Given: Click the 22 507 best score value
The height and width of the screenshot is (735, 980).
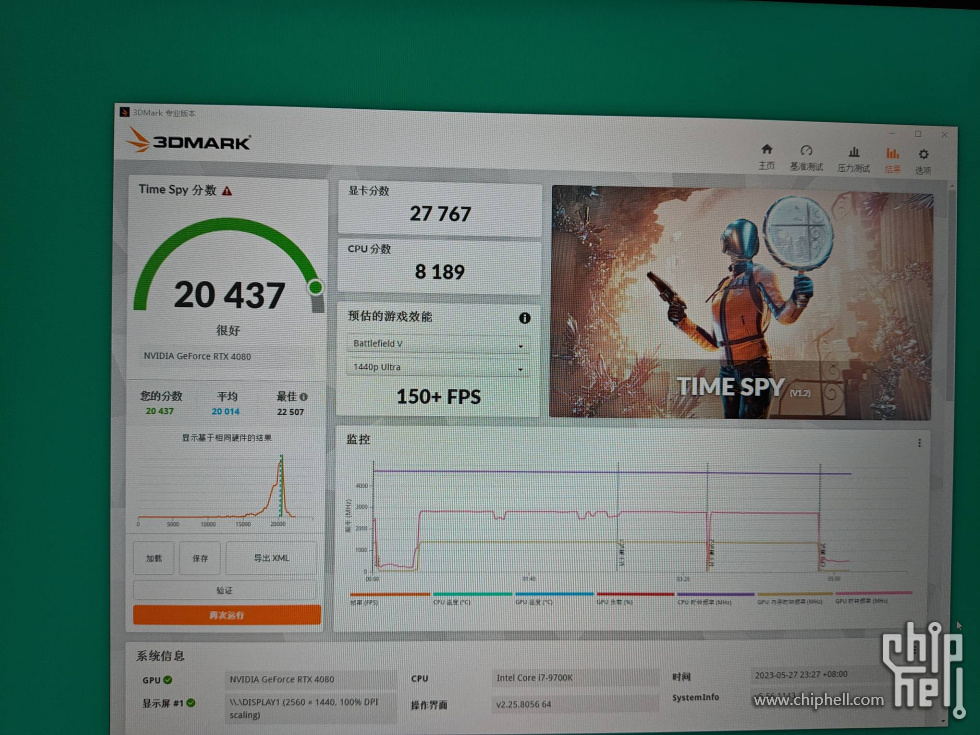Looking at the screenshot, I should [291, 412].
